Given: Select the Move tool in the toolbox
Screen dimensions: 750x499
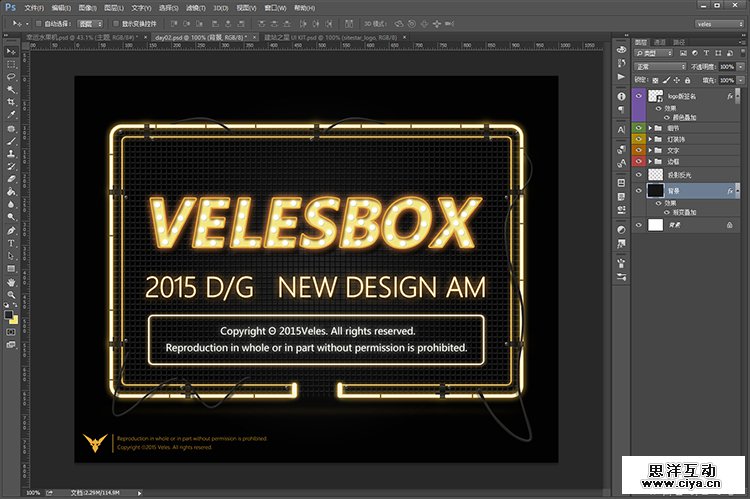Looking at the screenshot, I should [x=11, y=50].
